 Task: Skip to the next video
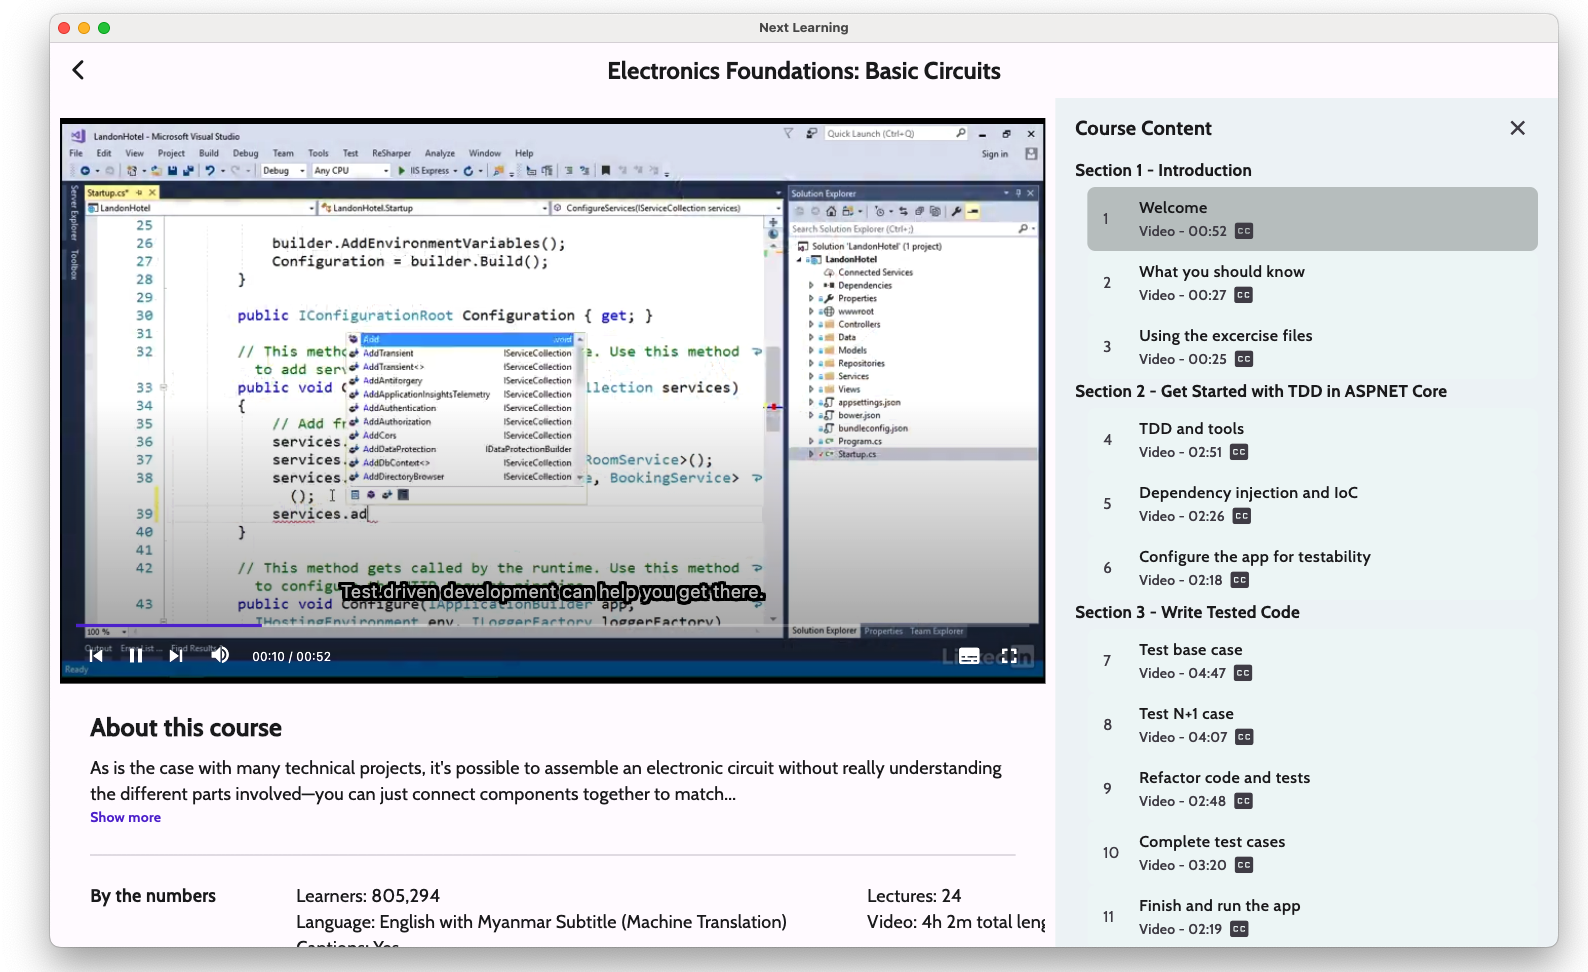pyautogui.click(x=176, y=656)
